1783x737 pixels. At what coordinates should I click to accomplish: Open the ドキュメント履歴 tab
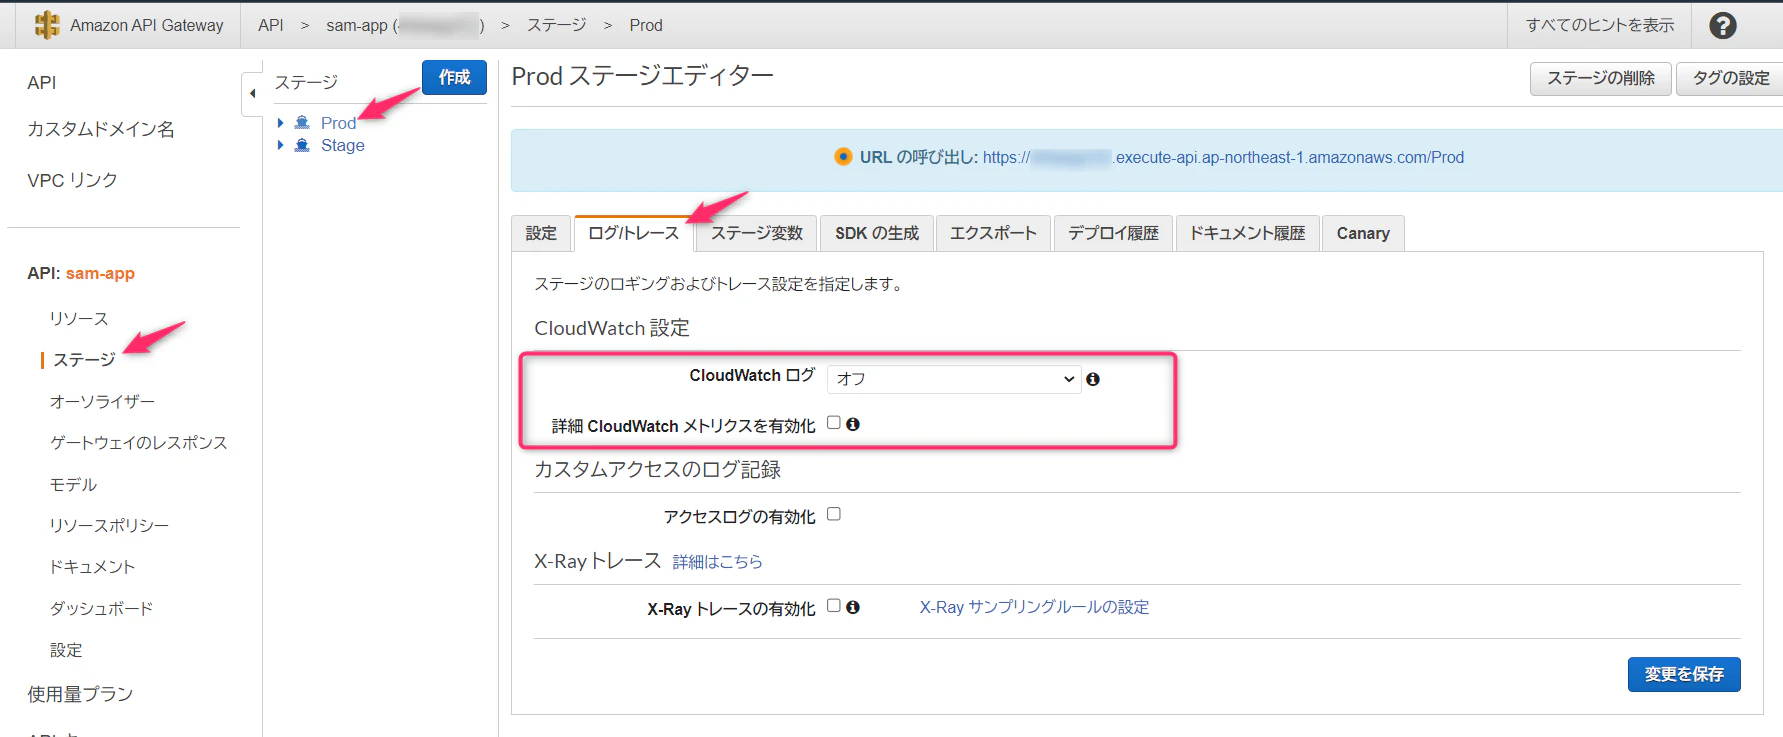[x=1247, y=233]
